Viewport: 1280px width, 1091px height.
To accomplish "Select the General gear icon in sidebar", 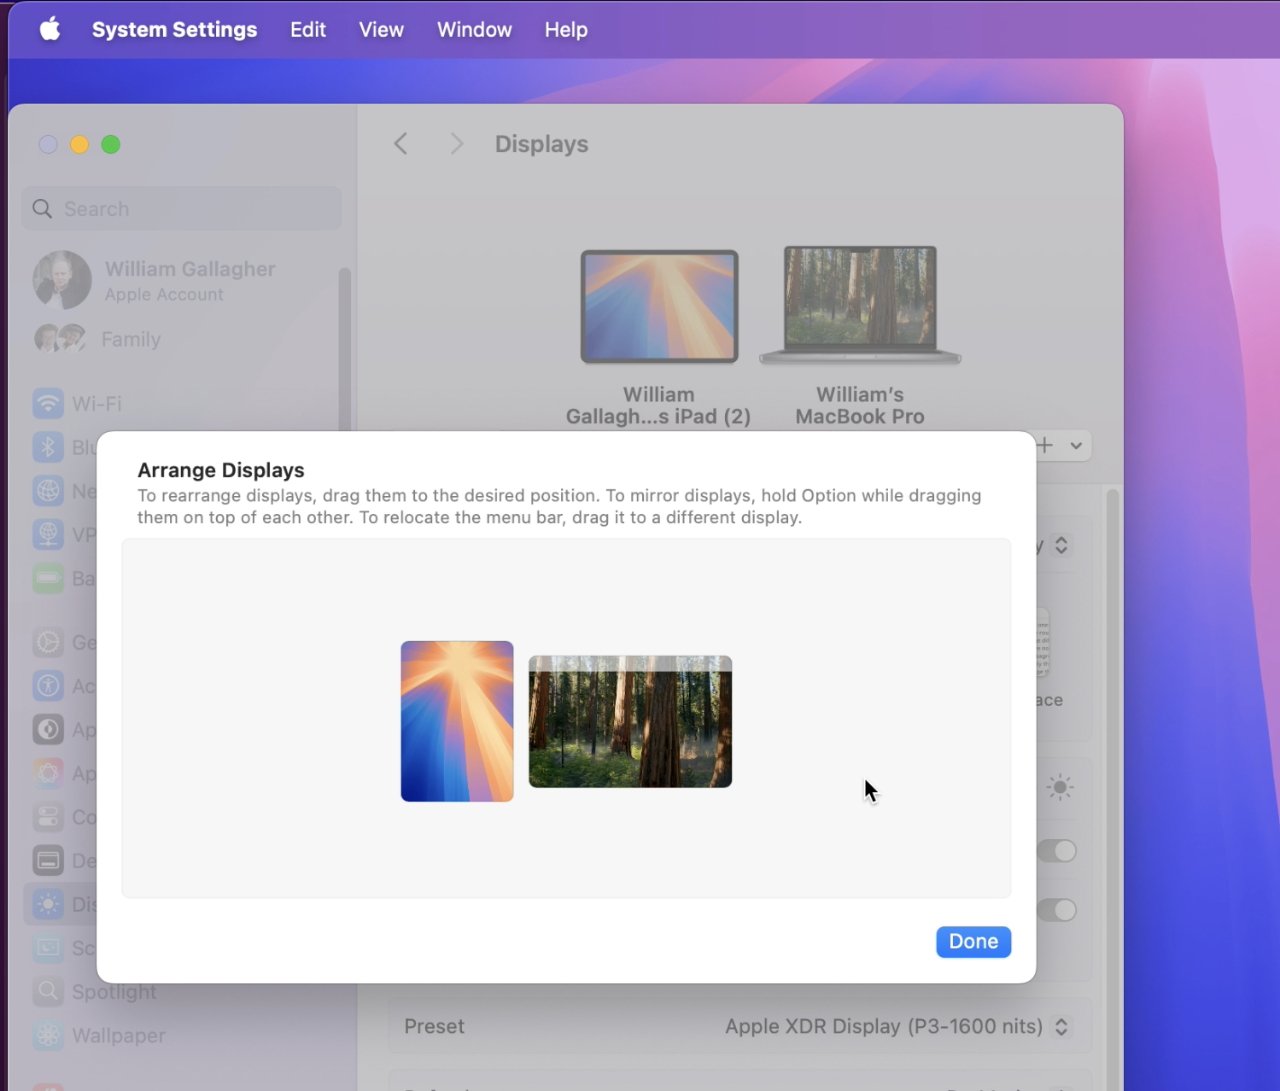I will 48,642.
